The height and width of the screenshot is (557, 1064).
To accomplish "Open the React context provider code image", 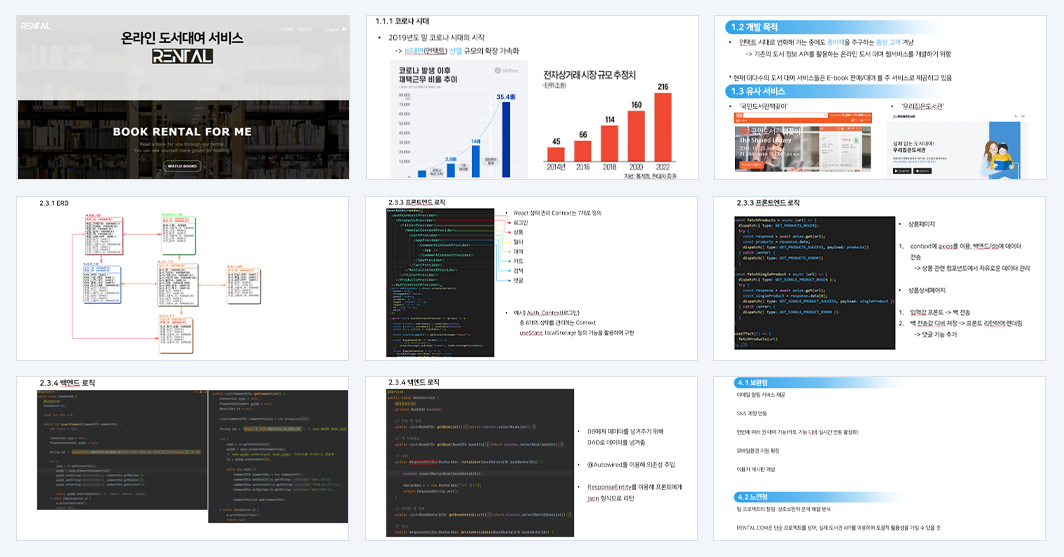I will click(440, 282).
